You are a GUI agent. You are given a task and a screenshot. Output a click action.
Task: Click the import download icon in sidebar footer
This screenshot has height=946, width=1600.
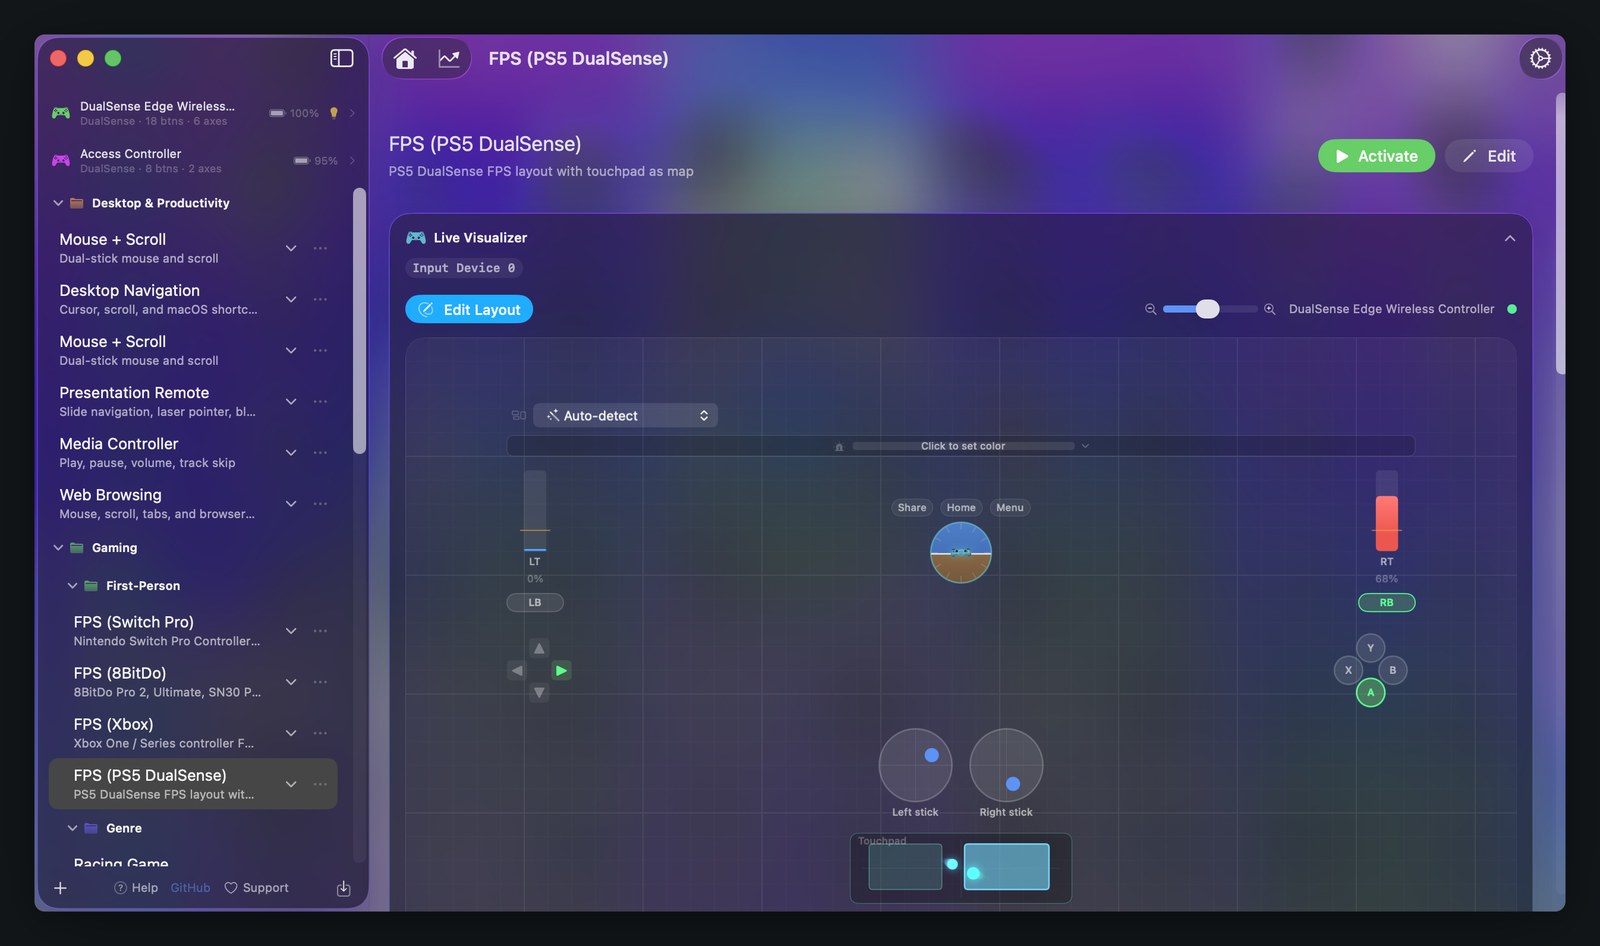(x=343, y=888)
